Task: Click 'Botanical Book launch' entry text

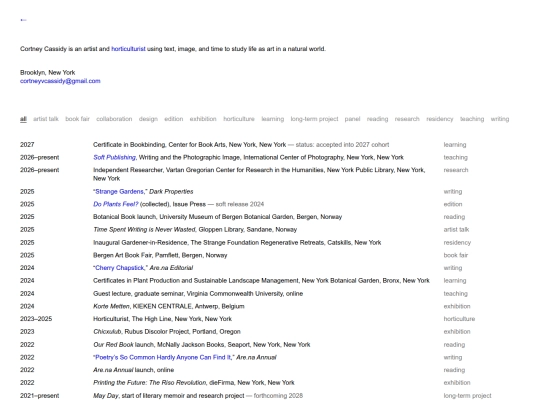Action: coord(217,217)
